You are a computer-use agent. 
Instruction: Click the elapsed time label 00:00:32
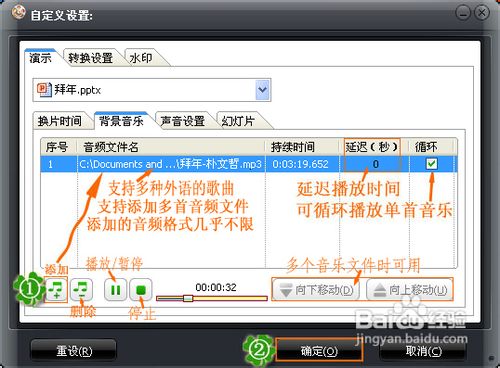pos(216,287)
